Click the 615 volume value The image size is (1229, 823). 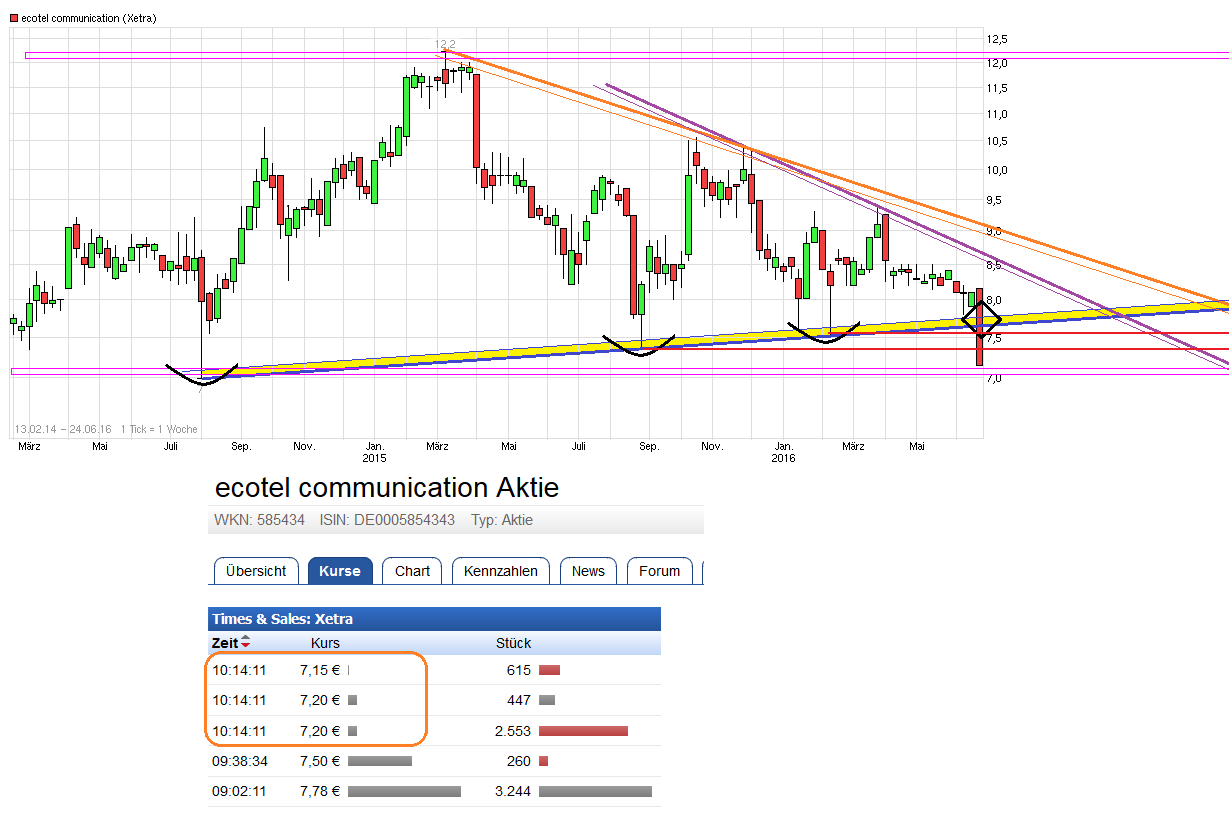[519, 670]
